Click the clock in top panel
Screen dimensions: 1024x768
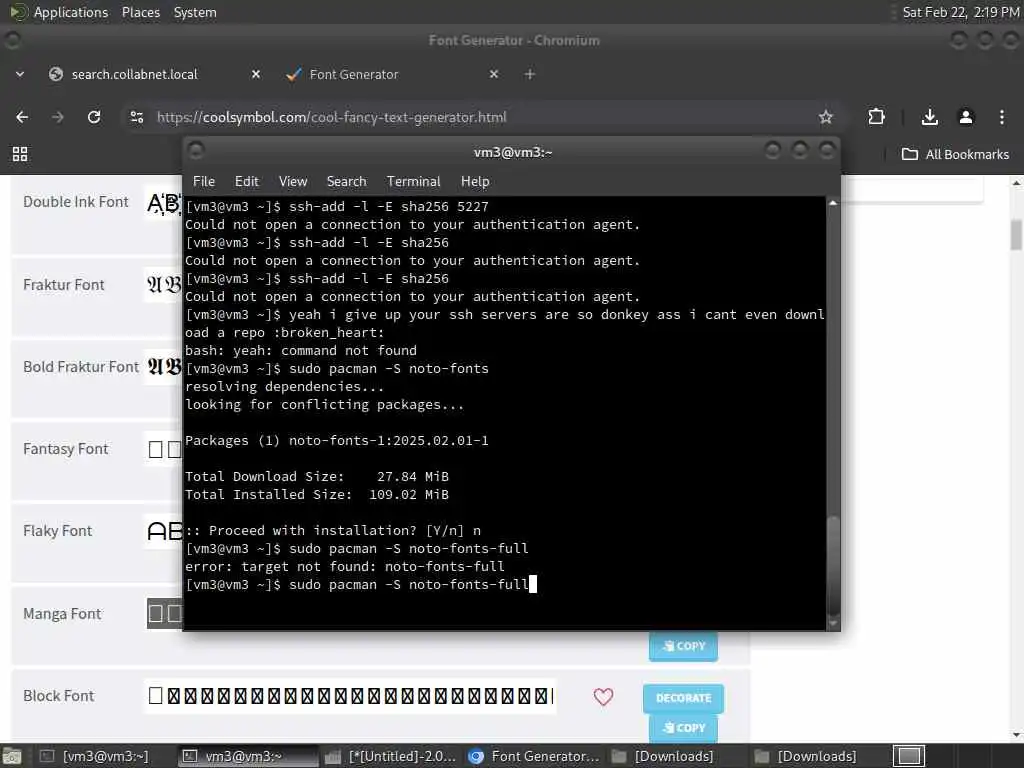[960, 12]
